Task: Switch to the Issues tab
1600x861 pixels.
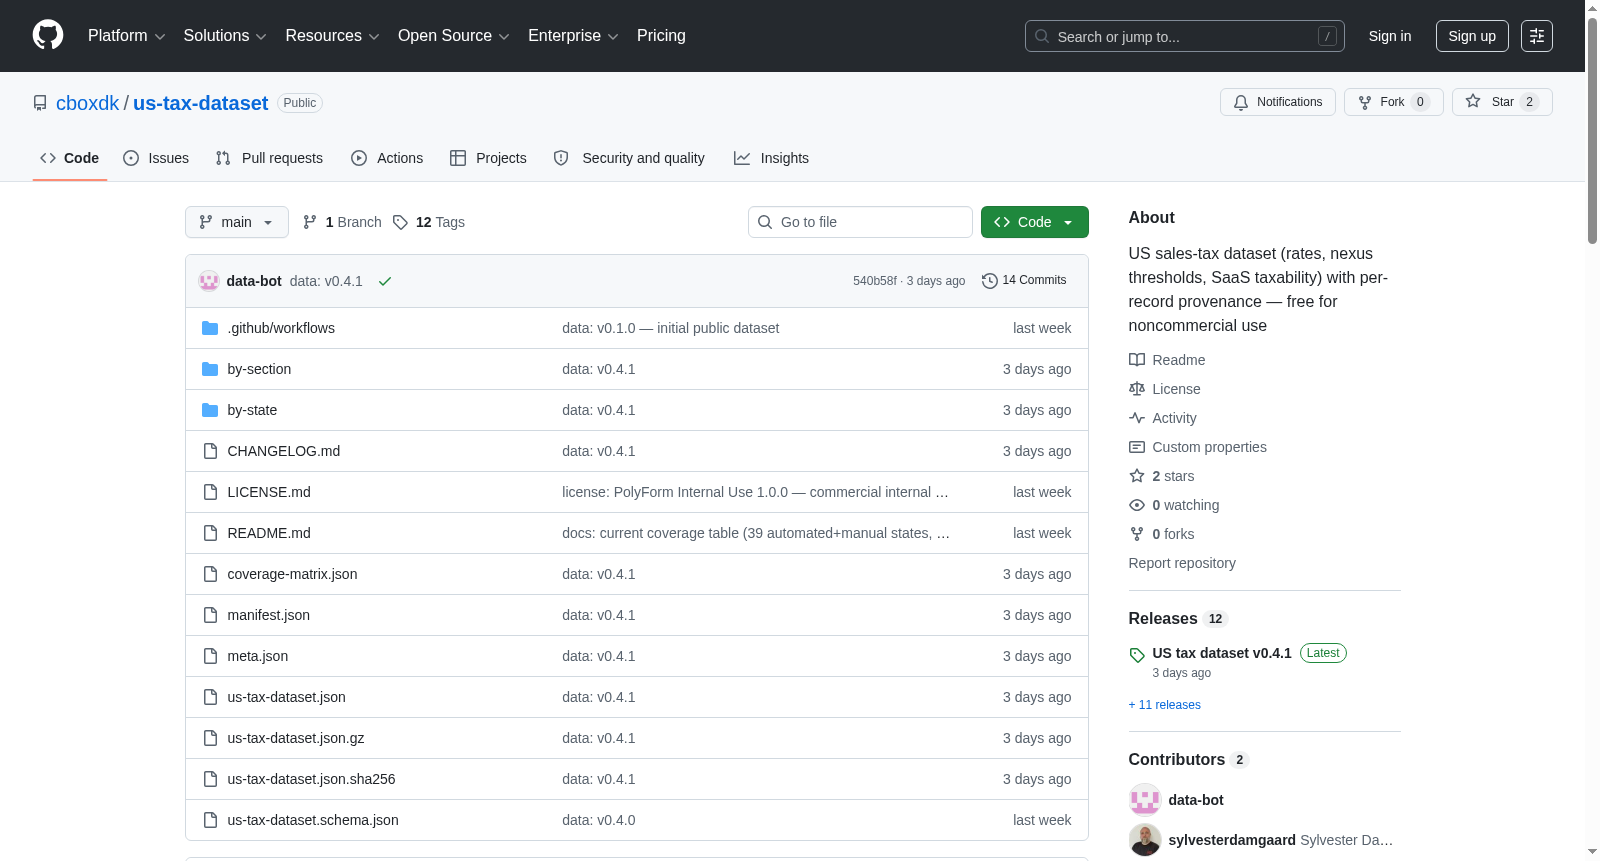Action: [x=156, y=158]
